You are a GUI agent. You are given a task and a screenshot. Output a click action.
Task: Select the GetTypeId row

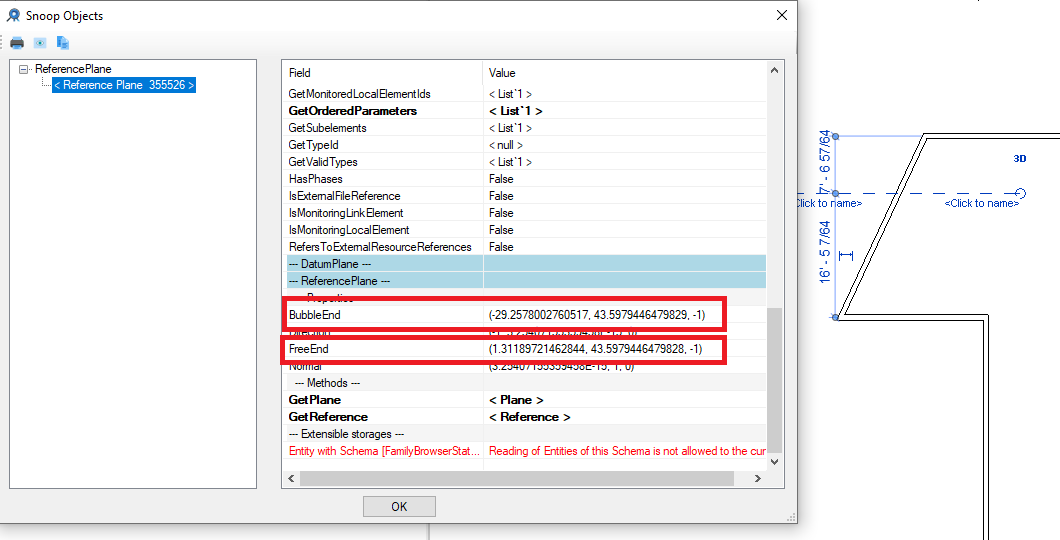click(x=525, y=145)
